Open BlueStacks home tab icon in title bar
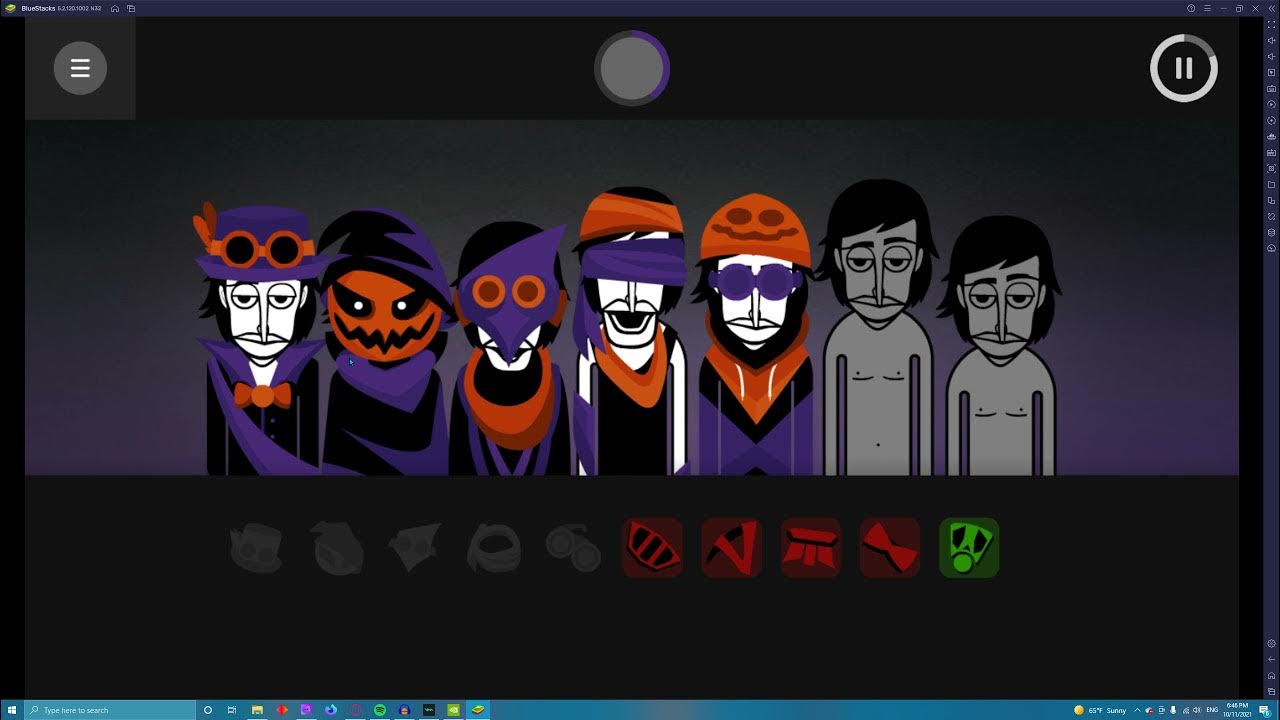1280x720 pixels. pos(115,8)
